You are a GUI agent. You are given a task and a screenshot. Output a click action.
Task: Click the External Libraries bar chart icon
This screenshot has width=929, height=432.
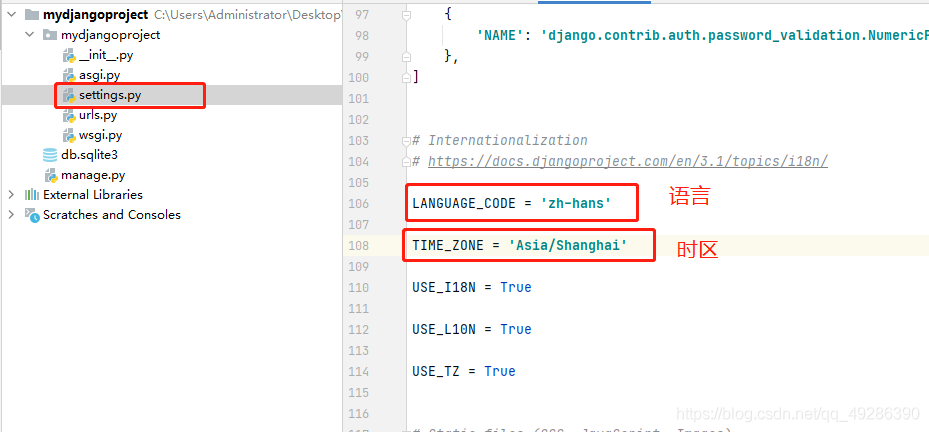(x=32, y=195)
